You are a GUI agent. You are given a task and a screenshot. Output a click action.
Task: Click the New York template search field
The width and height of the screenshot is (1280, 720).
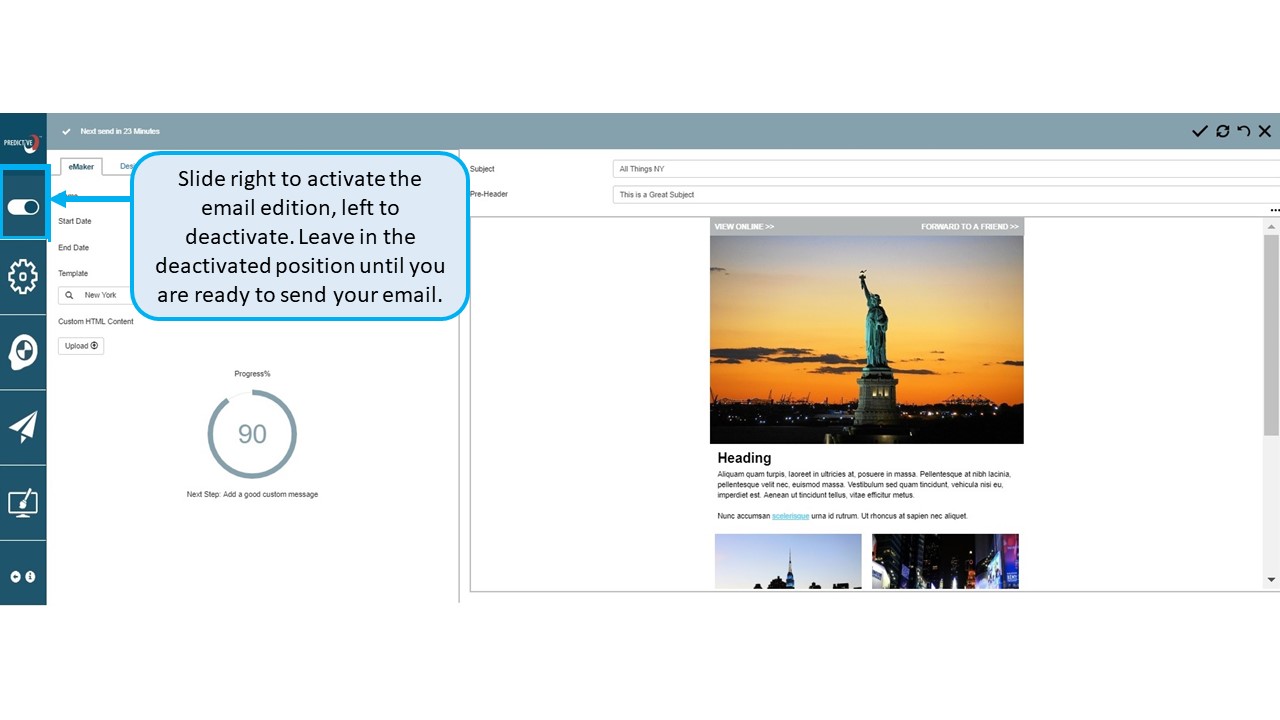(x=95, y=295)
